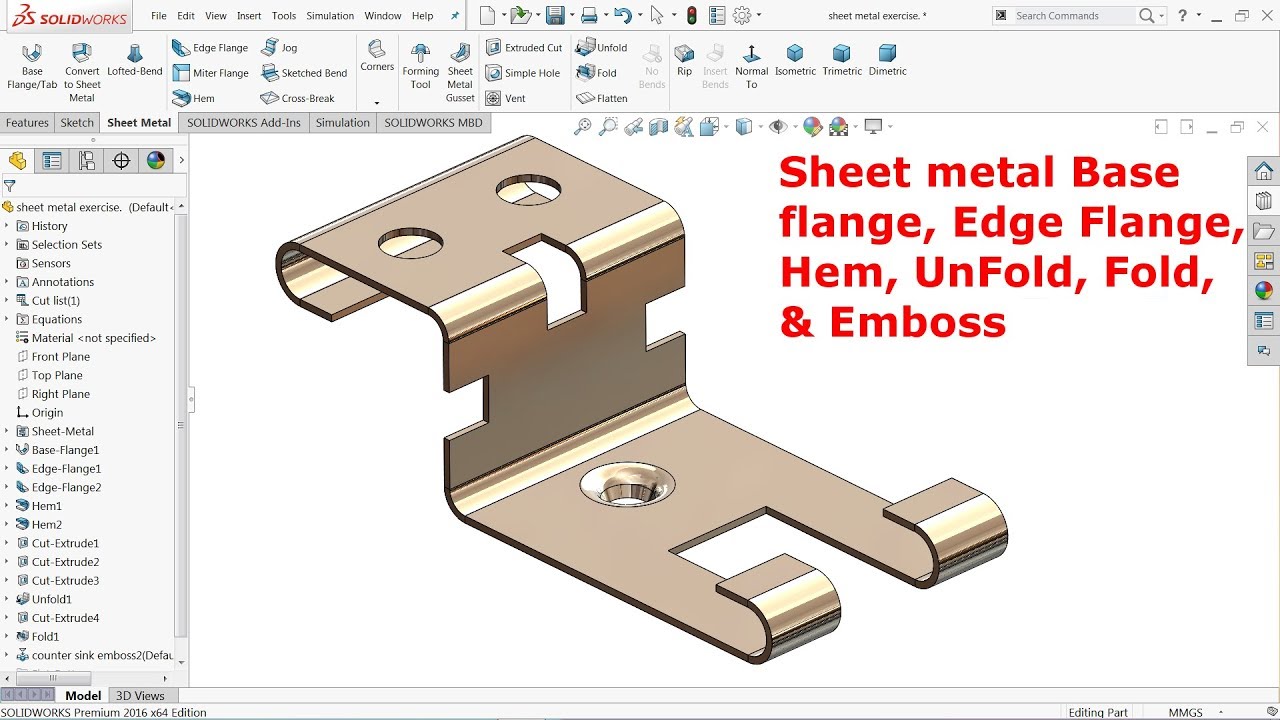The image size is (1280, 720).
Task: Expand the Edge-Flange1 feature
Action: click(x=7, y=469)
